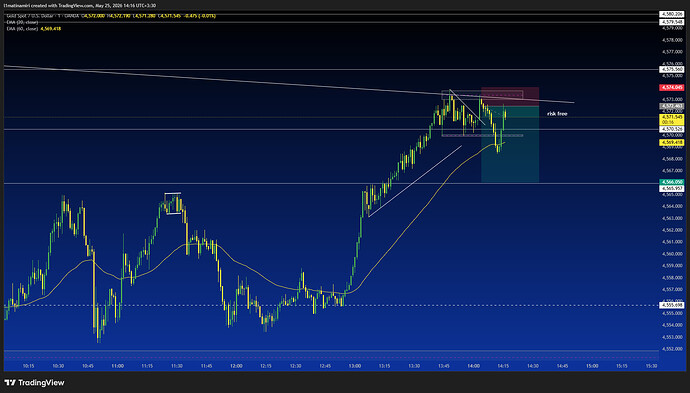690x393 pixels.
Task: Click the green take-profit label 4,566.050
Action: [672, 182]
